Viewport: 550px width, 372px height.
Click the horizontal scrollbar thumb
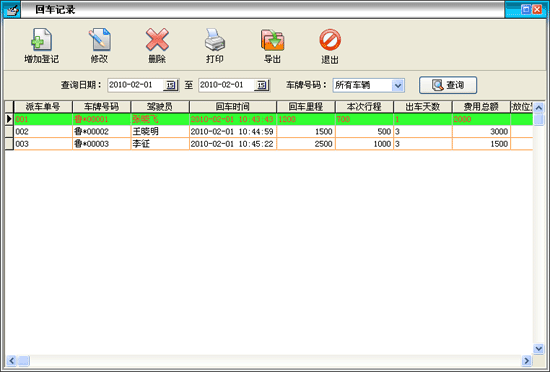[24, 360]
